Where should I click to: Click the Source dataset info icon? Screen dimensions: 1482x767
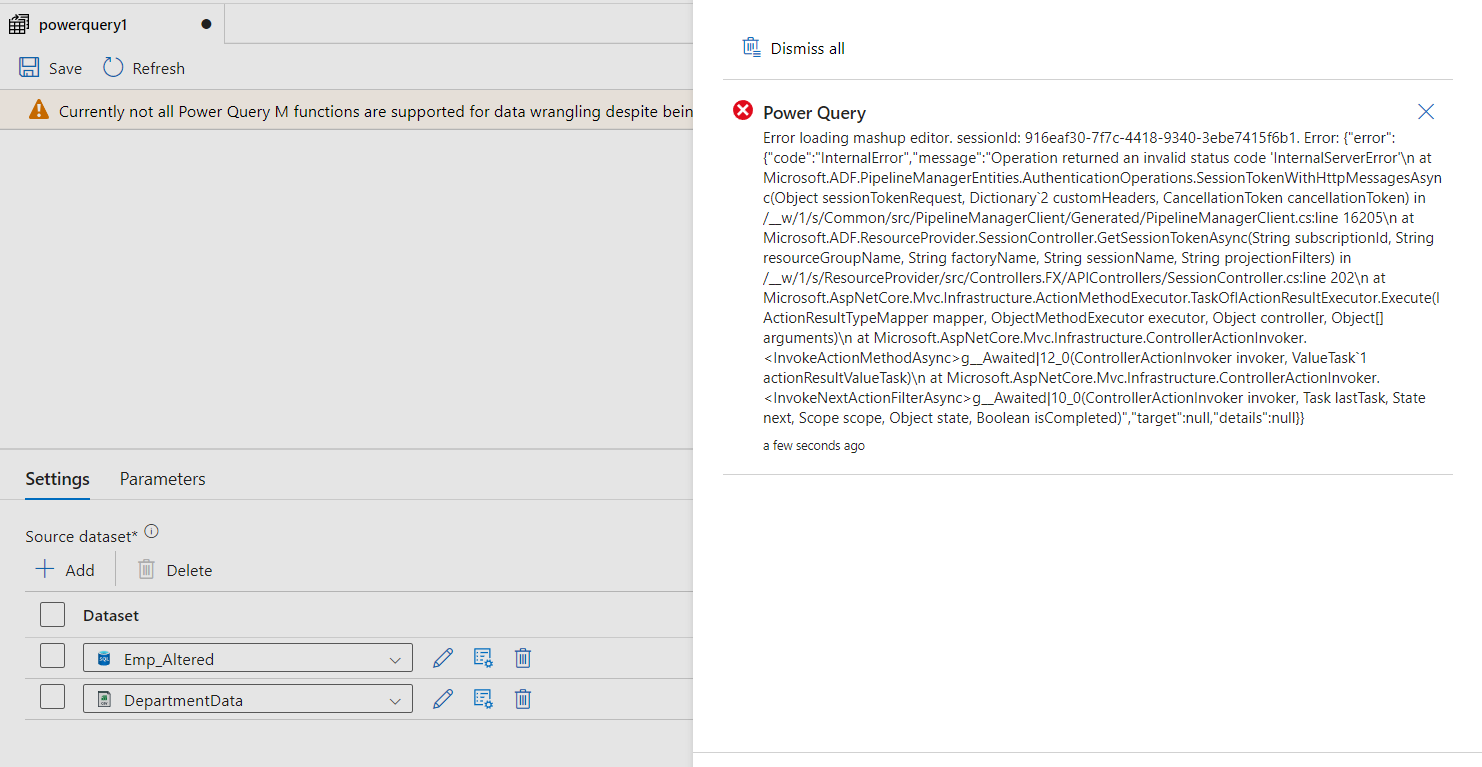[152, 531]
